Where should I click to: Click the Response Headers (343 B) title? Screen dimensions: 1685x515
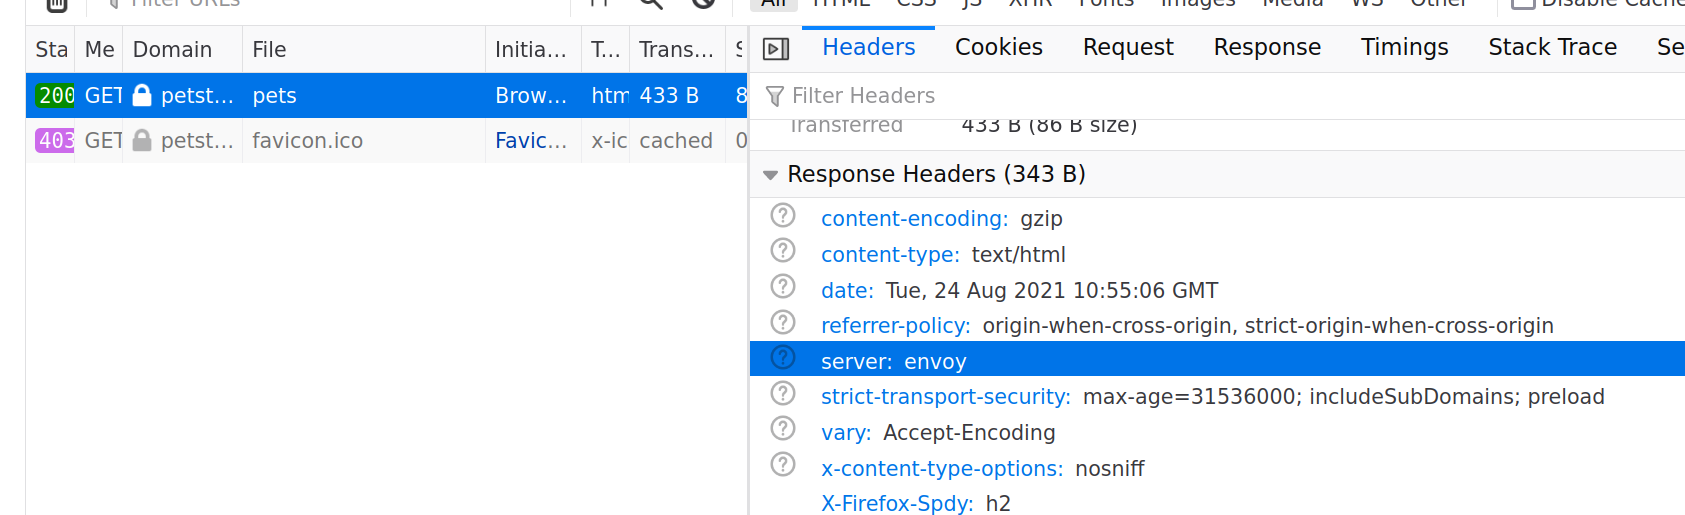point(936,174)
